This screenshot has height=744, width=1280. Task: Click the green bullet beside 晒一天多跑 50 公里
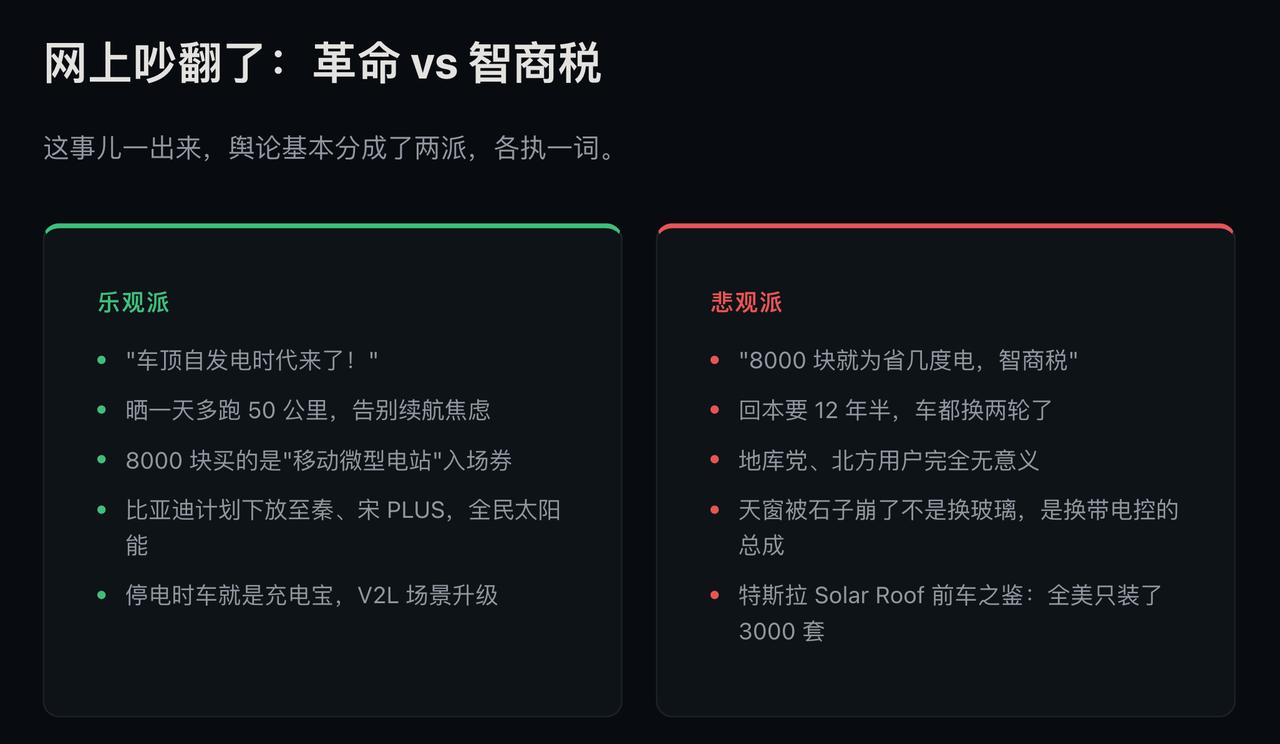coord(101,409)
